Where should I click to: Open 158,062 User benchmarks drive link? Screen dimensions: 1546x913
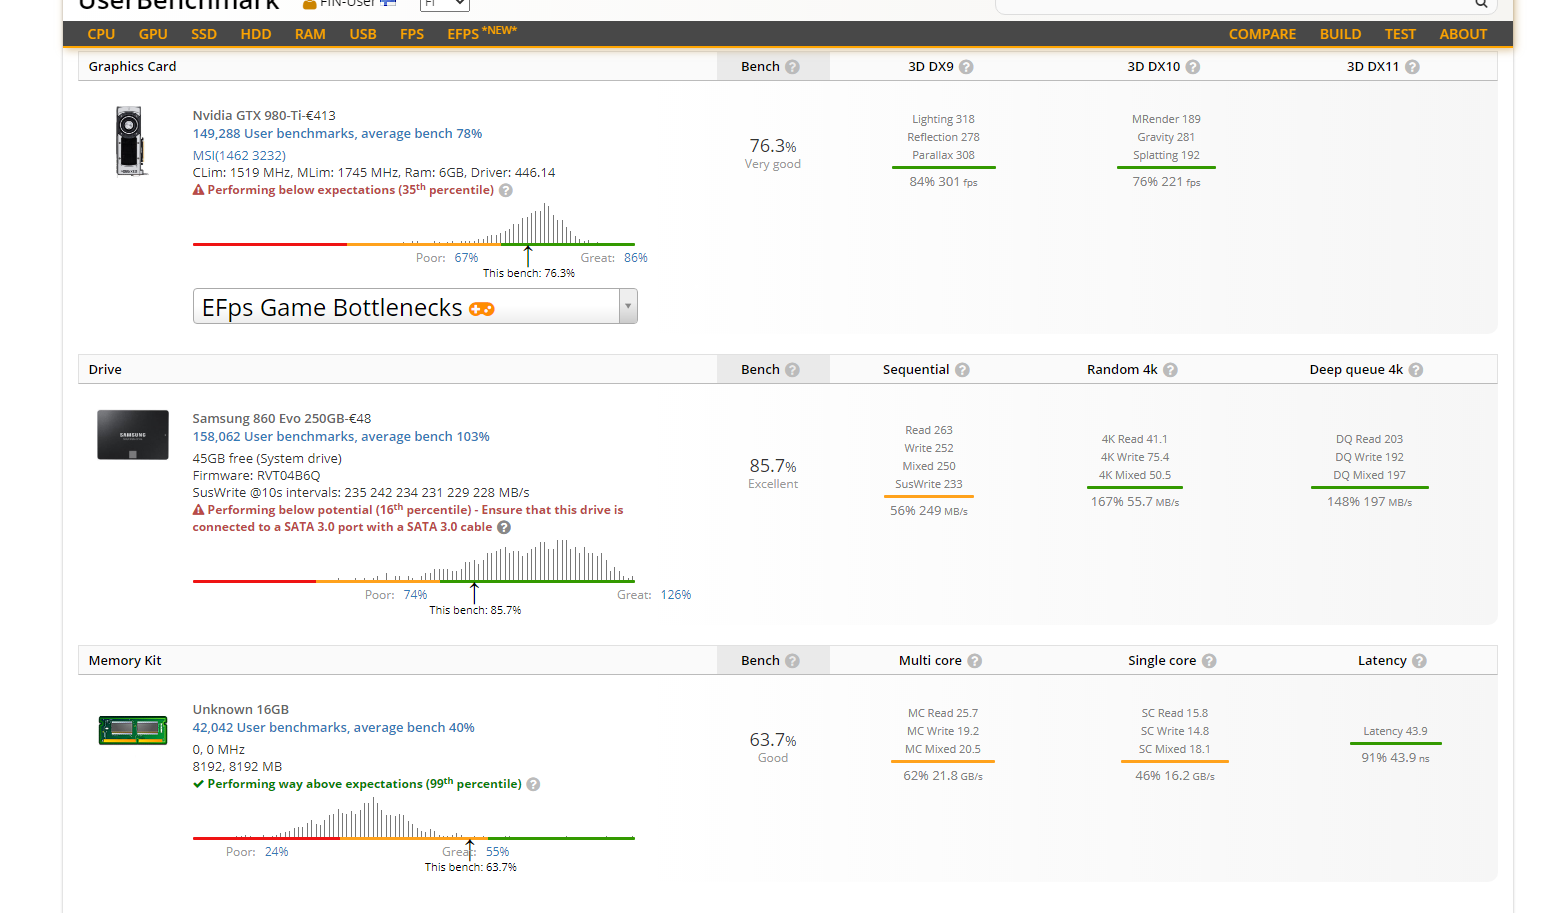click(x=341, y=437)
